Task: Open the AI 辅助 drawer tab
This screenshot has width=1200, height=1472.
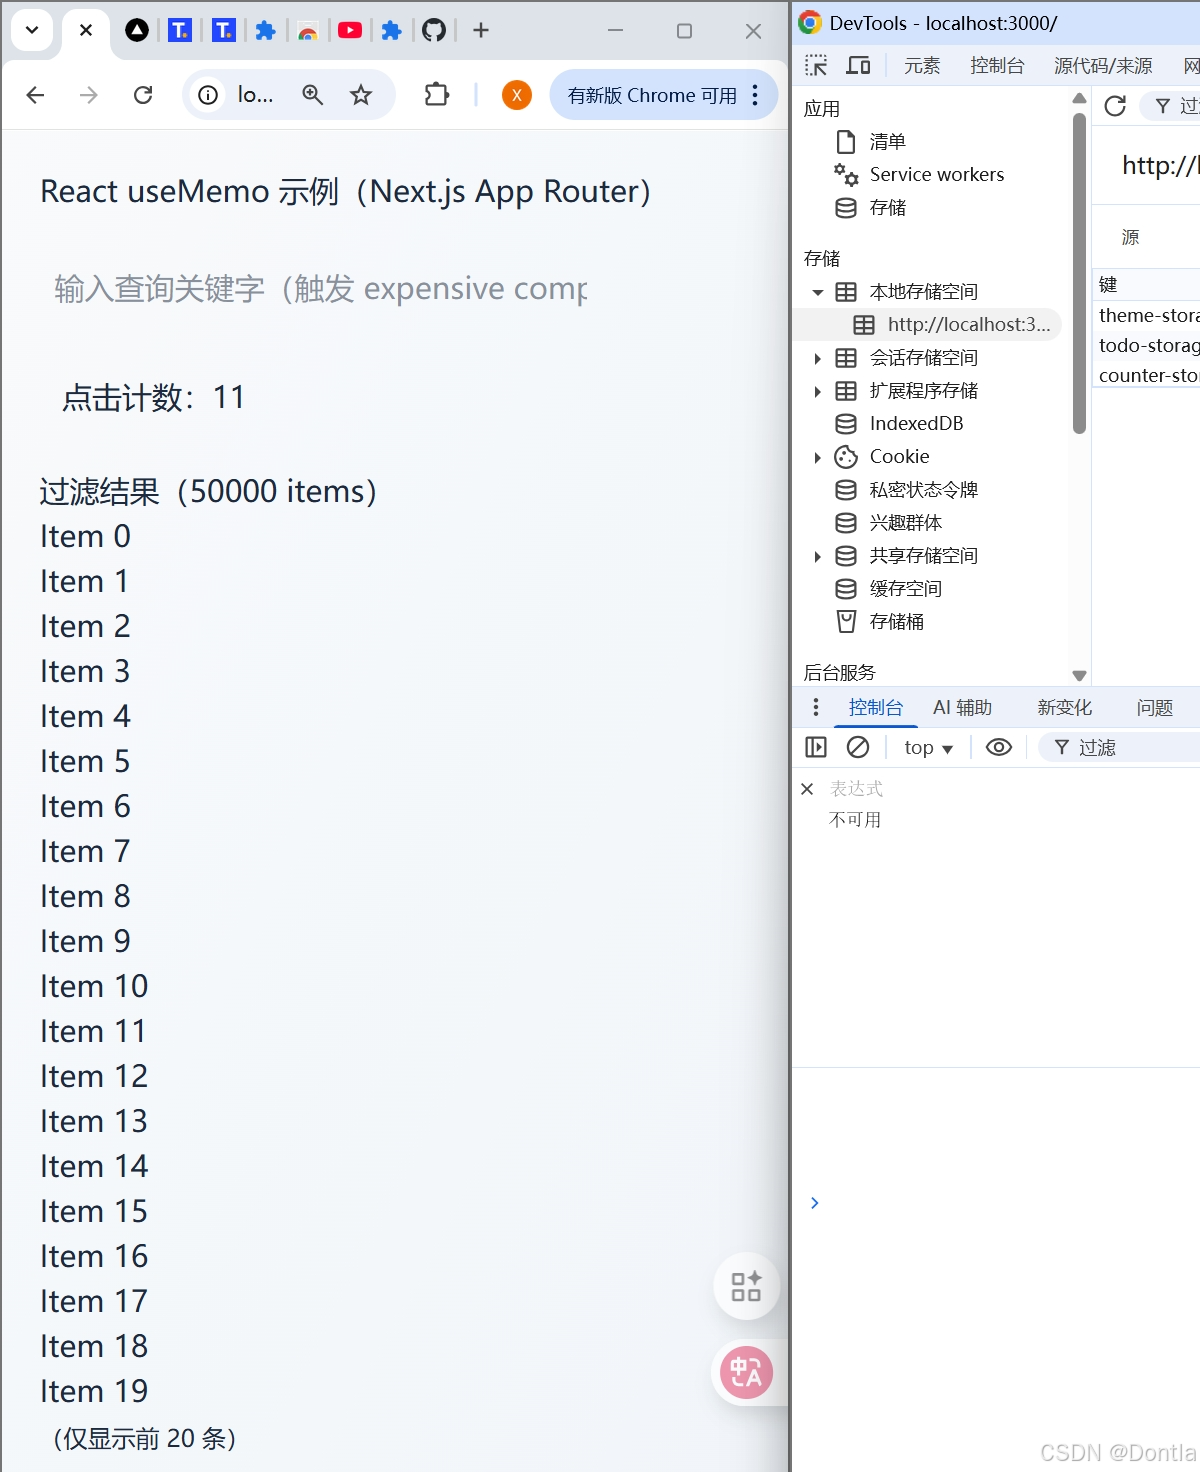Action: point(962,708)
